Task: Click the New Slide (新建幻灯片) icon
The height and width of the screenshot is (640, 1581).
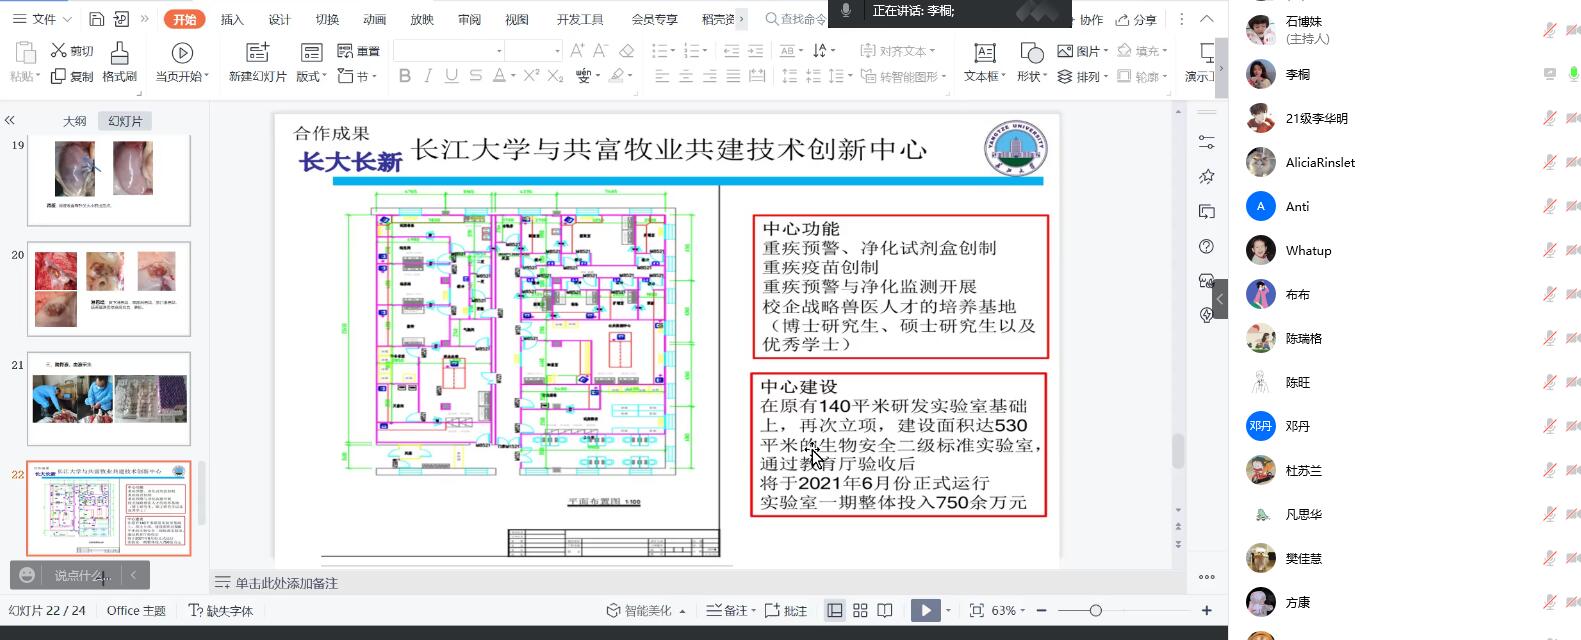Action: (x=257, y=53)
